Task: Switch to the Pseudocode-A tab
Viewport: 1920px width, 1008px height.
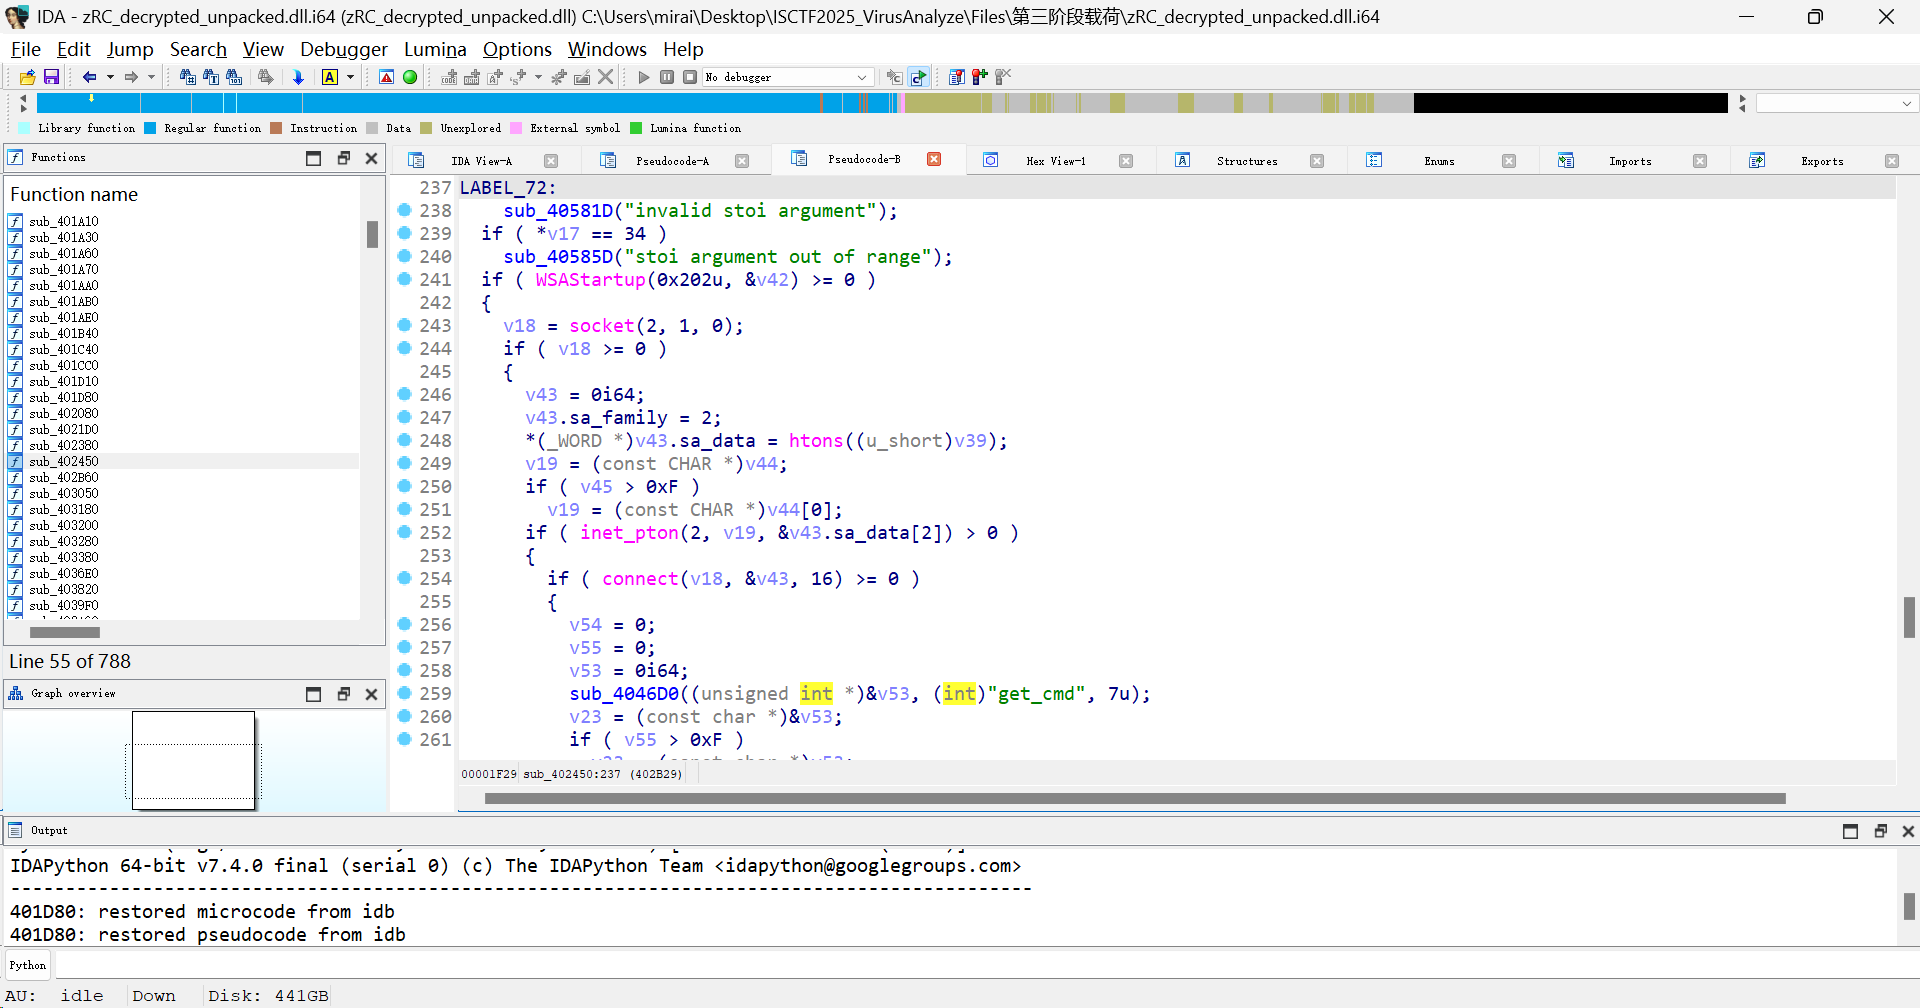Action: (x=672, y=161)
